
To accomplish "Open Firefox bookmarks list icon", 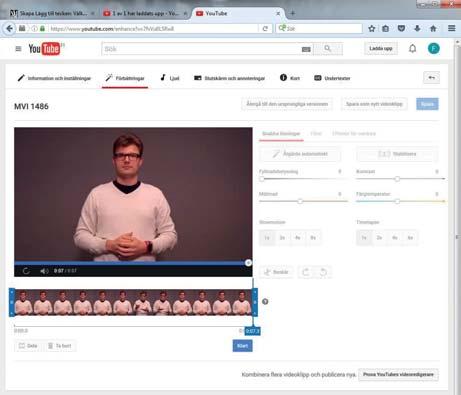I will coord(386,29).
